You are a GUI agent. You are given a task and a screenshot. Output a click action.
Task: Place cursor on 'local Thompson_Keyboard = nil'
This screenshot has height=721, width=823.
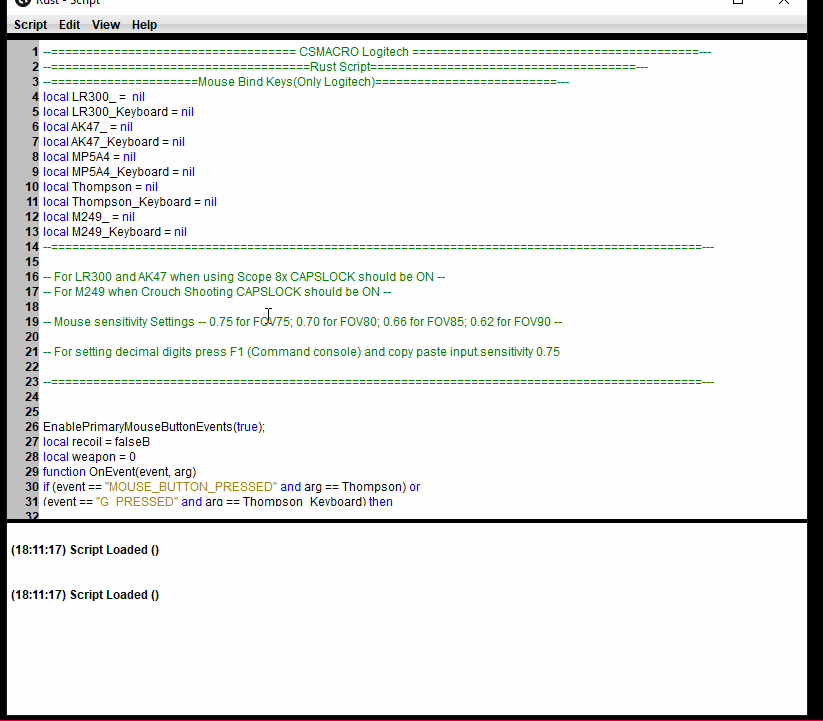[x=130, y=202]
